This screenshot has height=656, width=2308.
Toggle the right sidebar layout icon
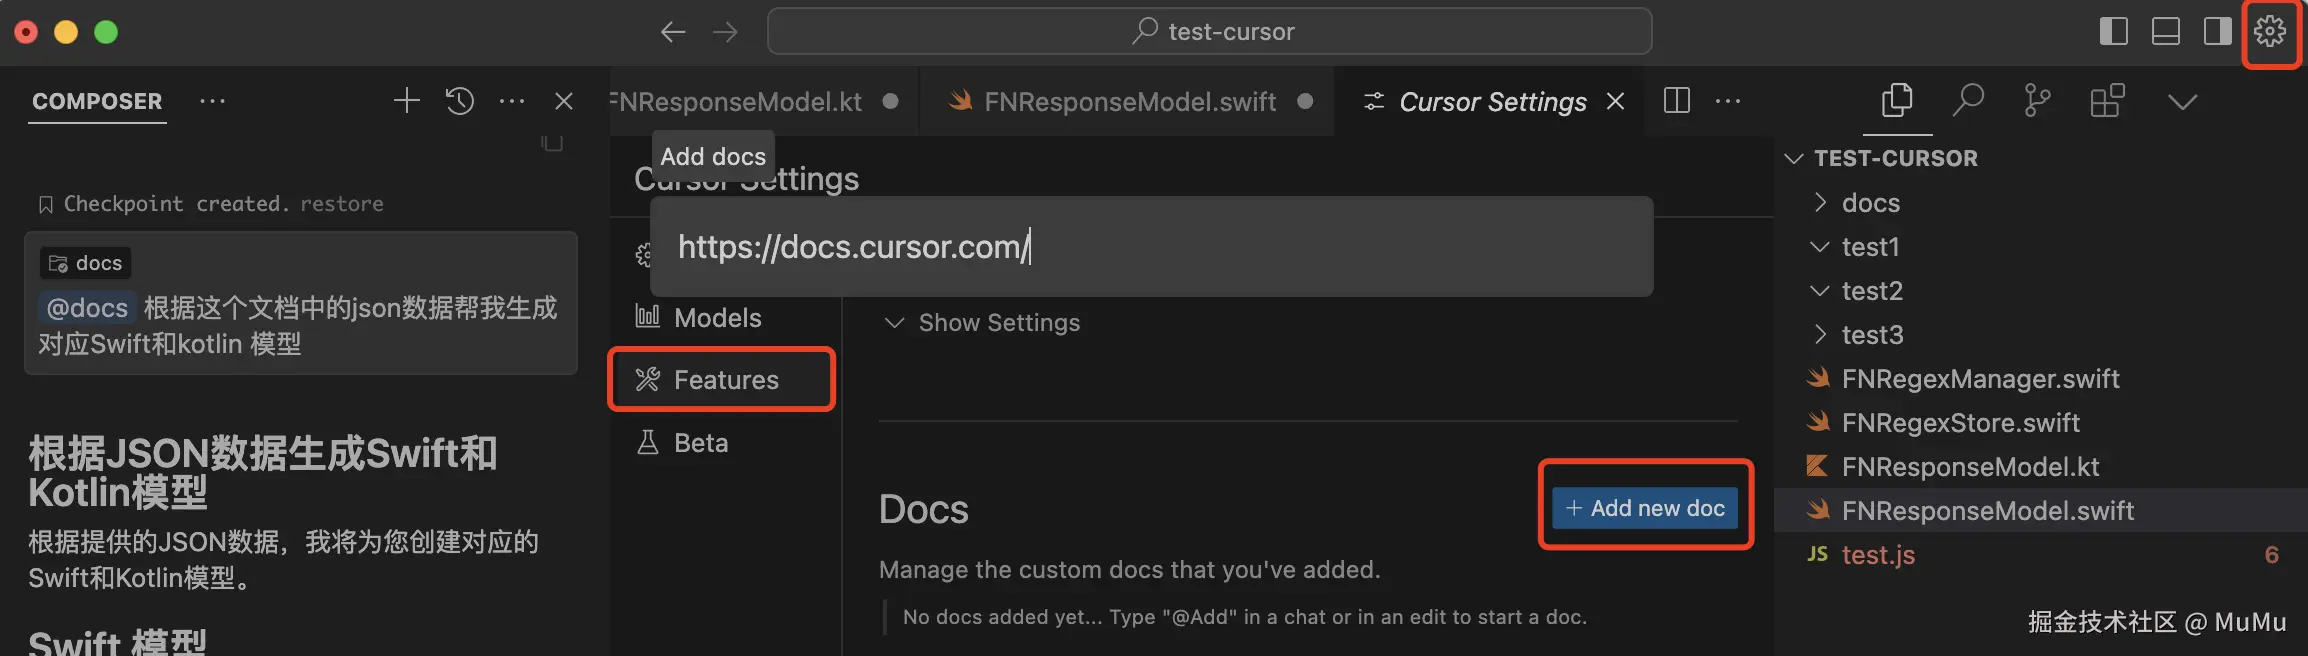tap(2217, 32)
